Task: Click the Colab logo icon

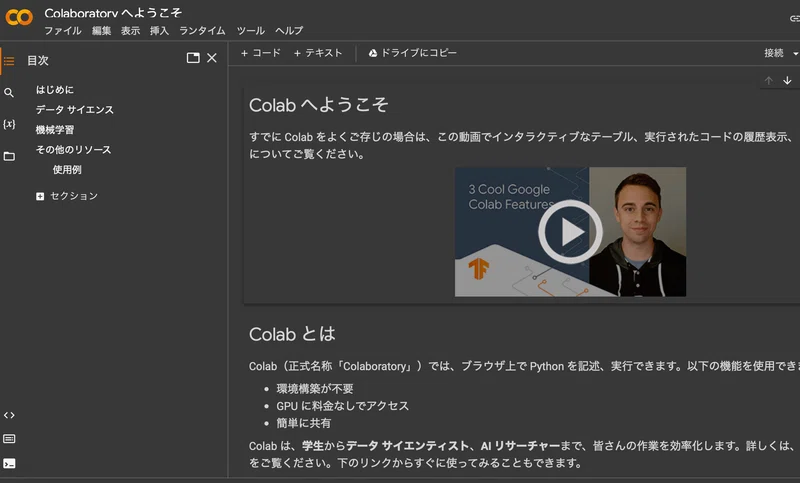Action: click(19, 17)
